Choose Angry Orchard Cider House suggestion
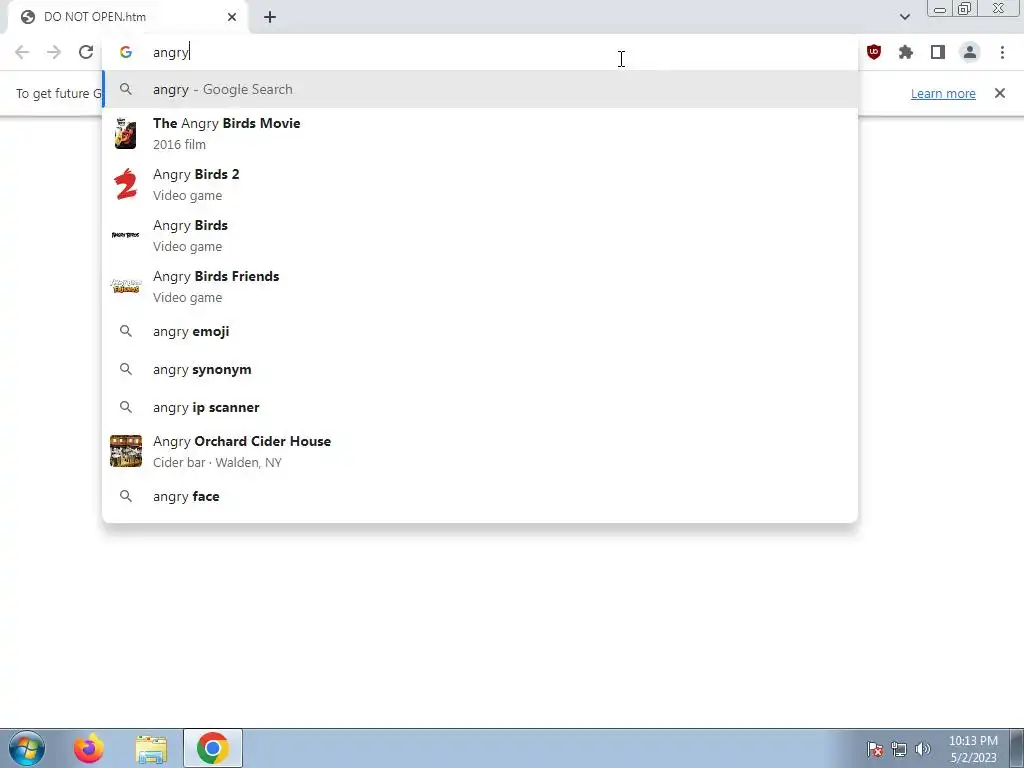The image size is (1024, 768). tap(480, 451)
